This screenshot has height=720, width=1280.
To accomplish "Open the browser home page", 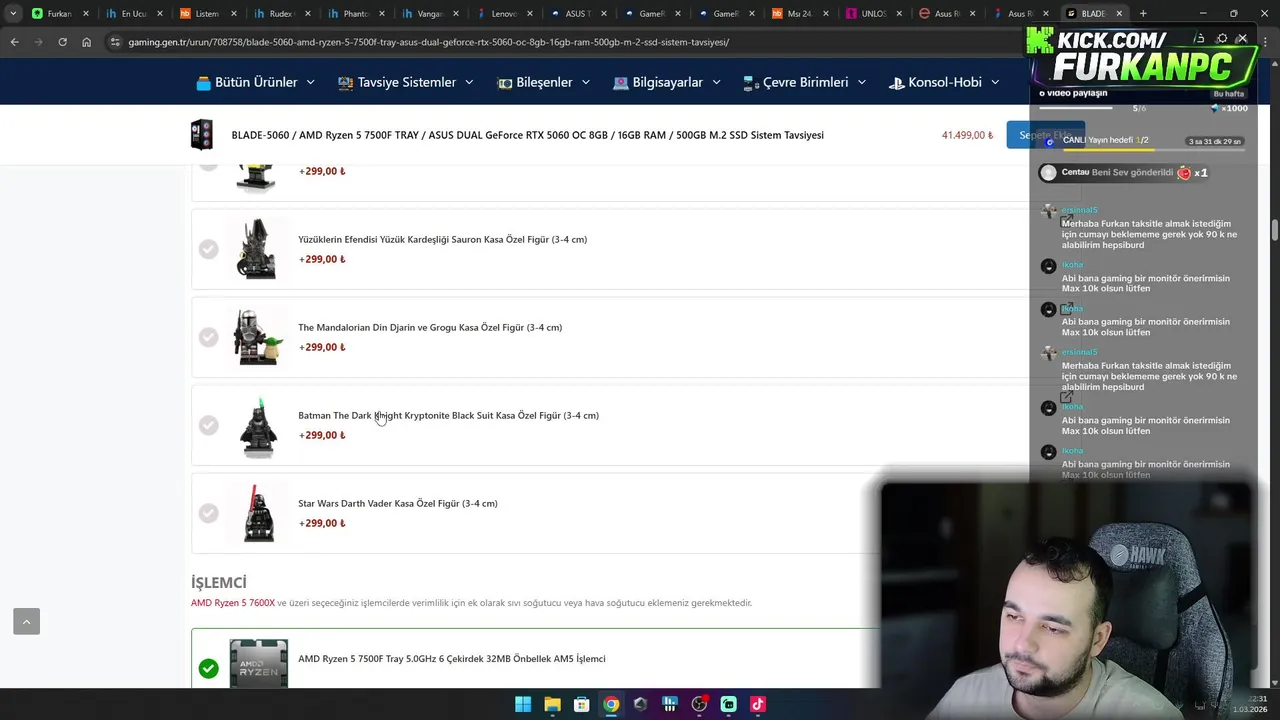I will tap(86, 42).
